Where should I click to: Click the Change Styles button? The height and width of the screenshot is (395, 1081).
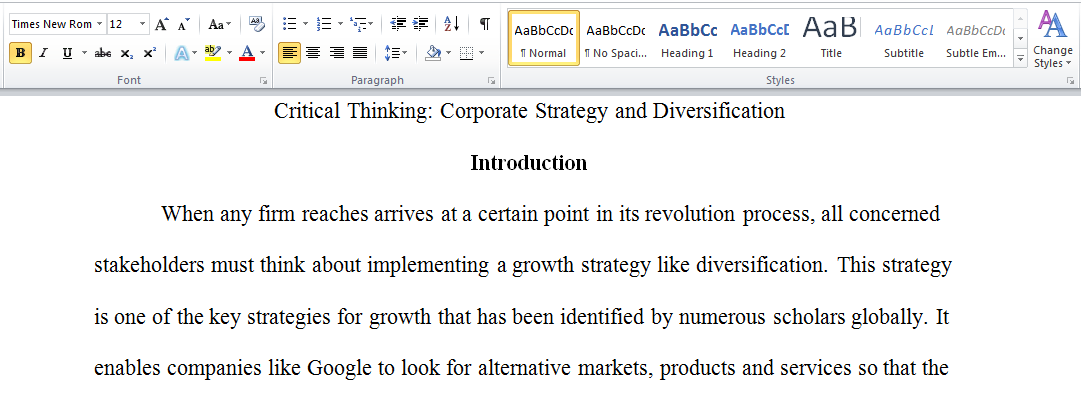(1053, 39)
